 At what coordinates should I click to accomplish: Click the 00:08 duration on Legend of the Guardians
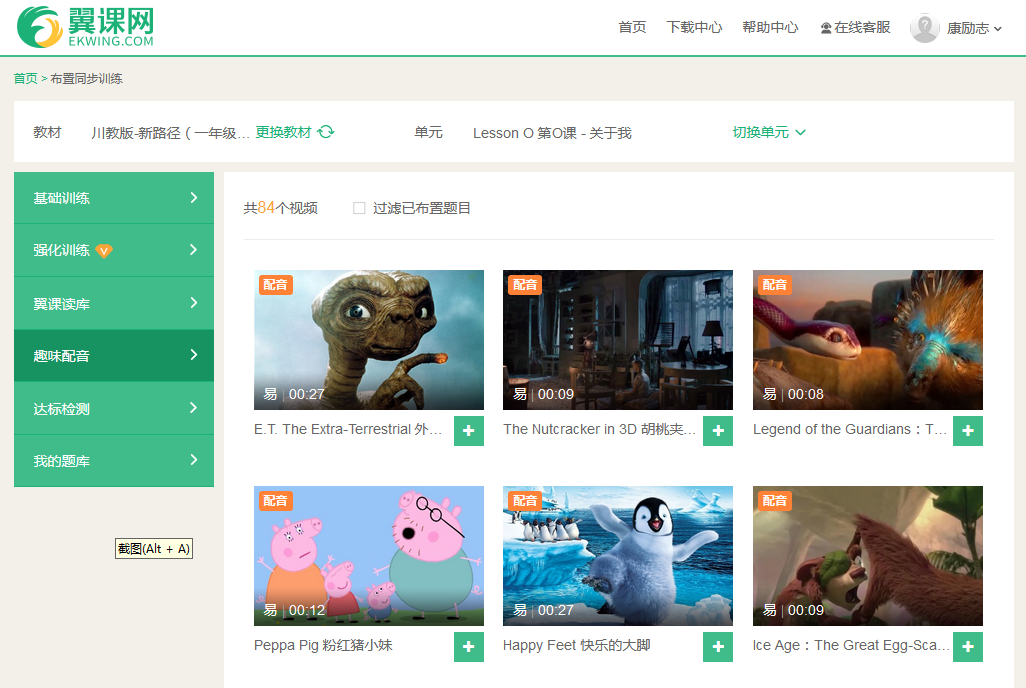pos(805,394)
